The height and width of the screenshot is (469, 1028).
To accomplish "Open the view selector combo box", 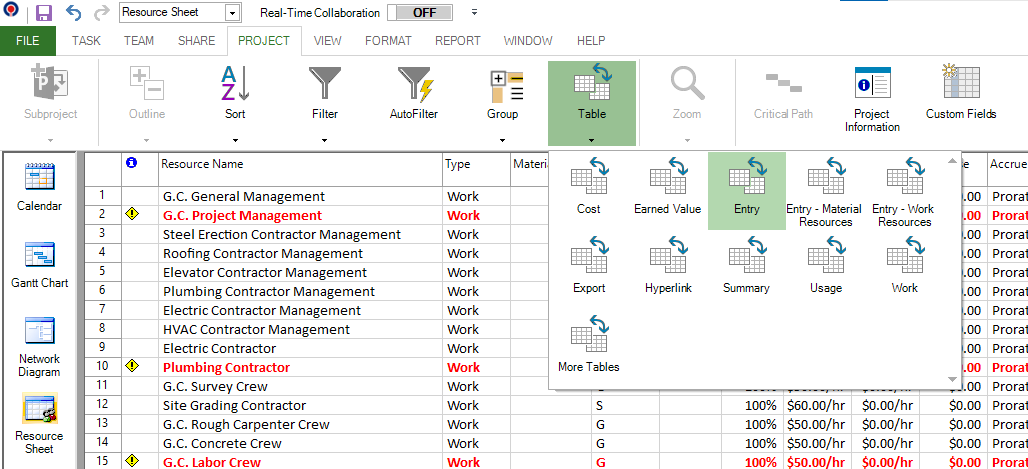I will pyautogui.click(x=180, y=12).
